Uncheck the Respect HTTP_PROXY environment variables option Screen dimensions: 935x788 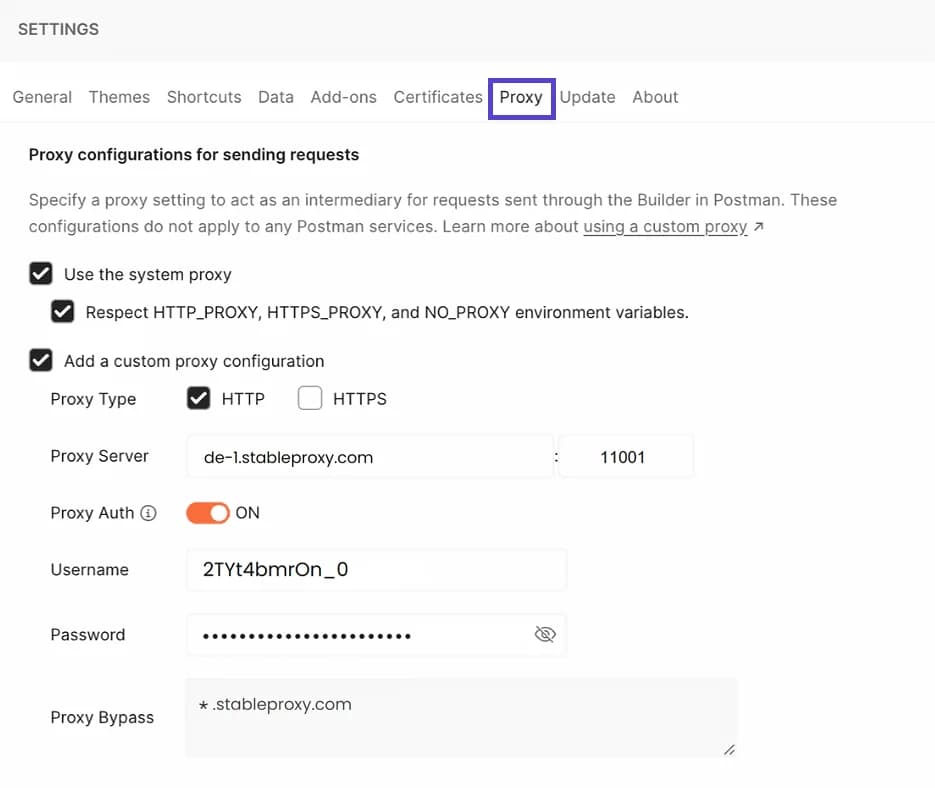point(63,311)
